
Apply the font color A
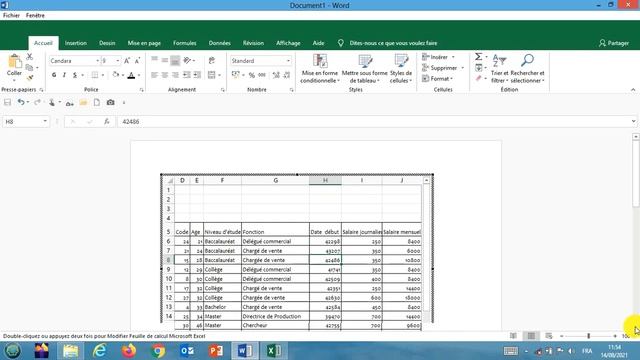click(131, 75)
